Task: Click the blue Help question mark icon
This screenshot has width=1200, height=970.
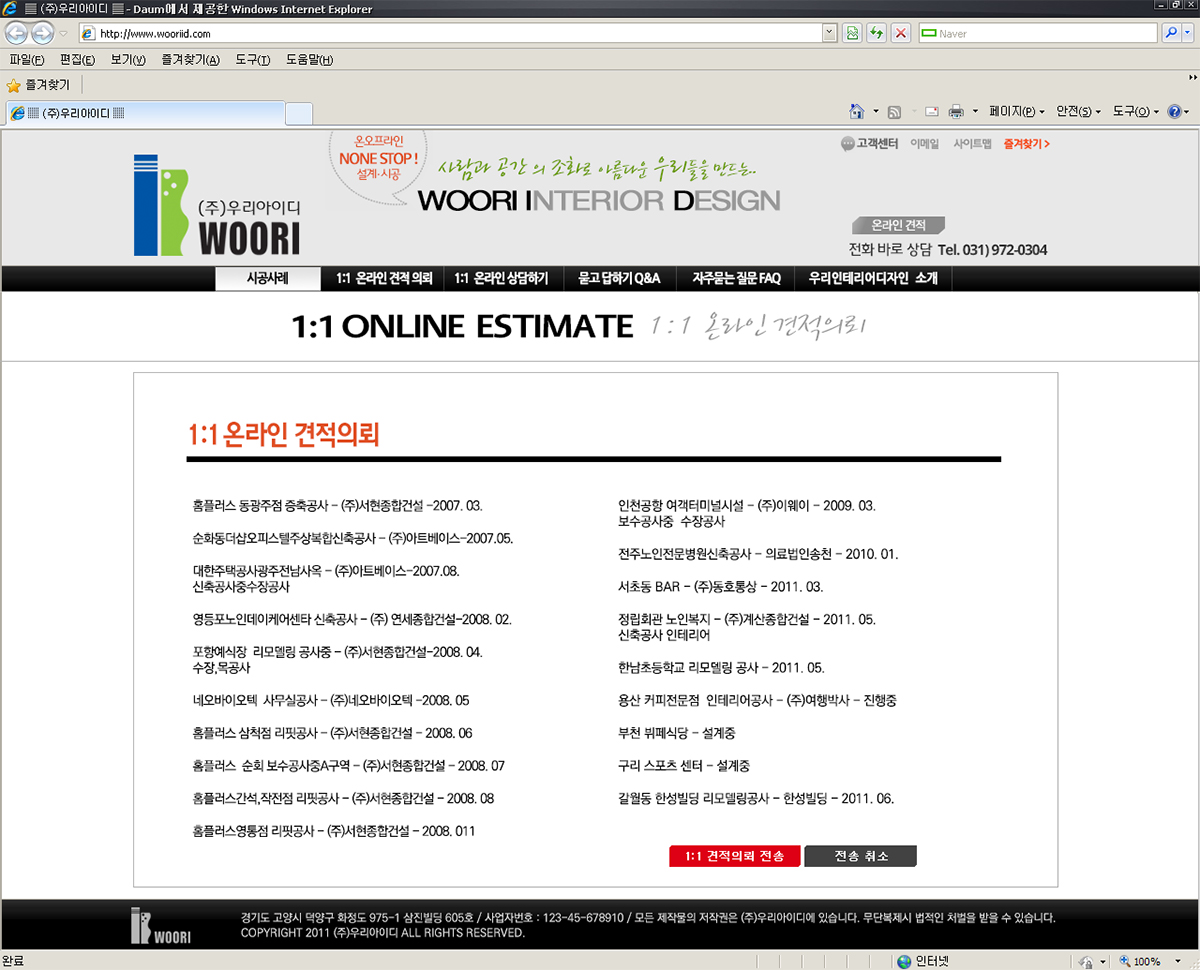Action: (x=1174, y=111)
